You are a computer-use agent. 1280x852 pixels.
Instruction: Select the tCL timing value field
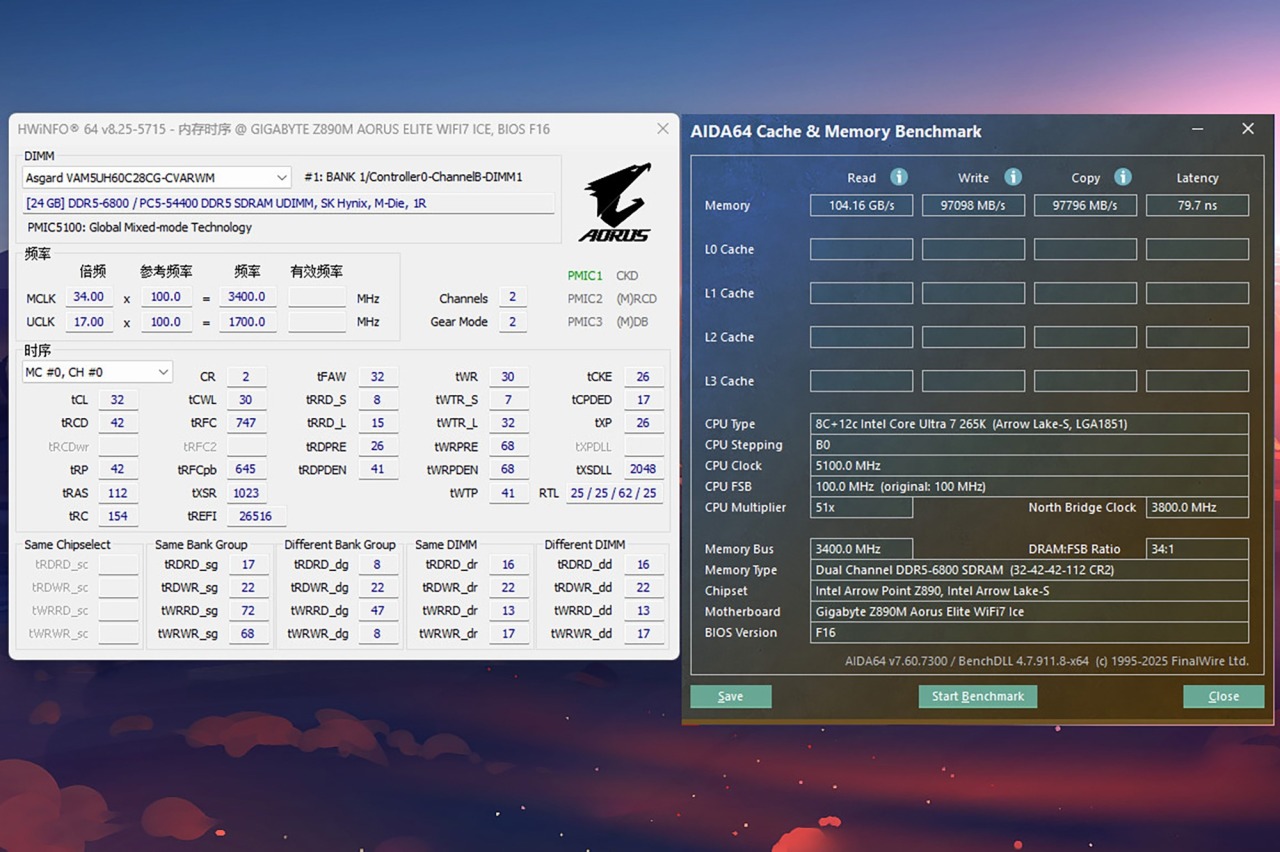coord(117,400)
